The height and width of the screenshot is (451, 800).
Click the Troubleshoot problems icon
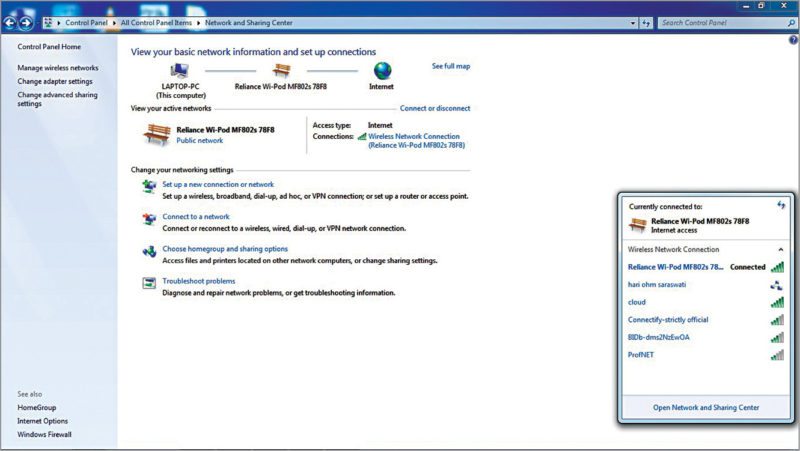148,284
